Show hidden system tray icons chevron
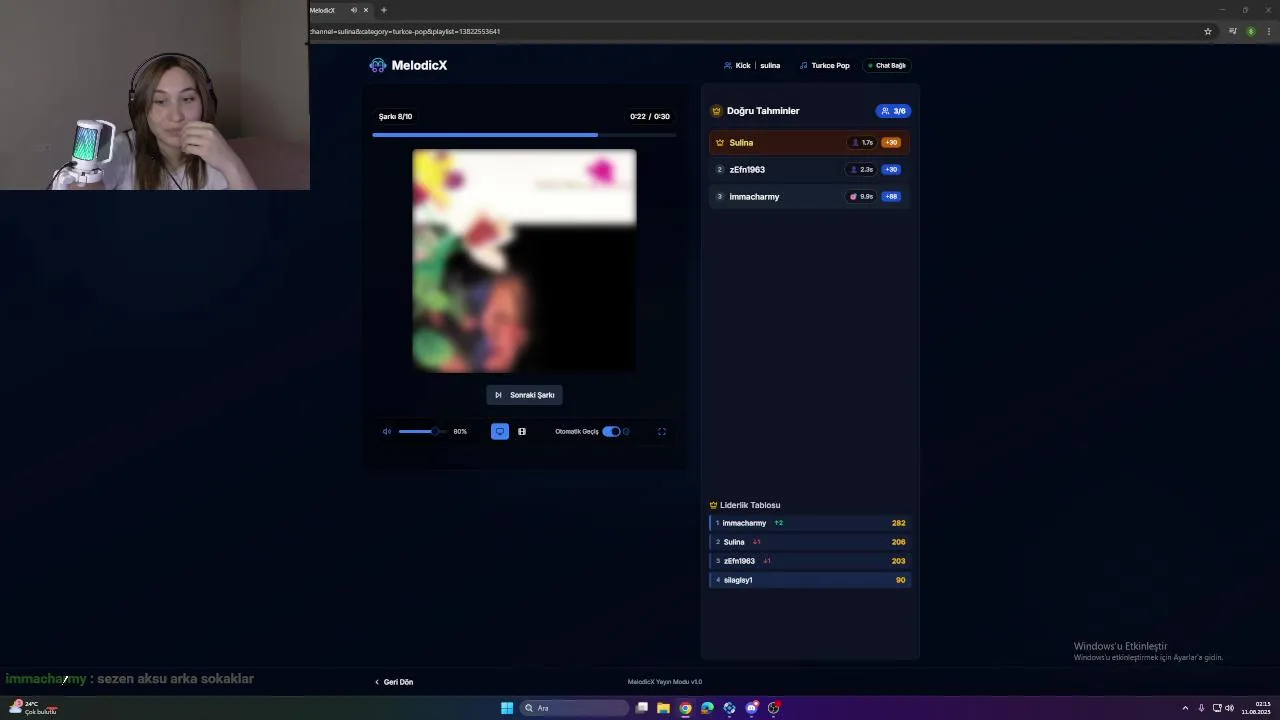Viewport: 1280px width, 720px height. point(1185,708)
